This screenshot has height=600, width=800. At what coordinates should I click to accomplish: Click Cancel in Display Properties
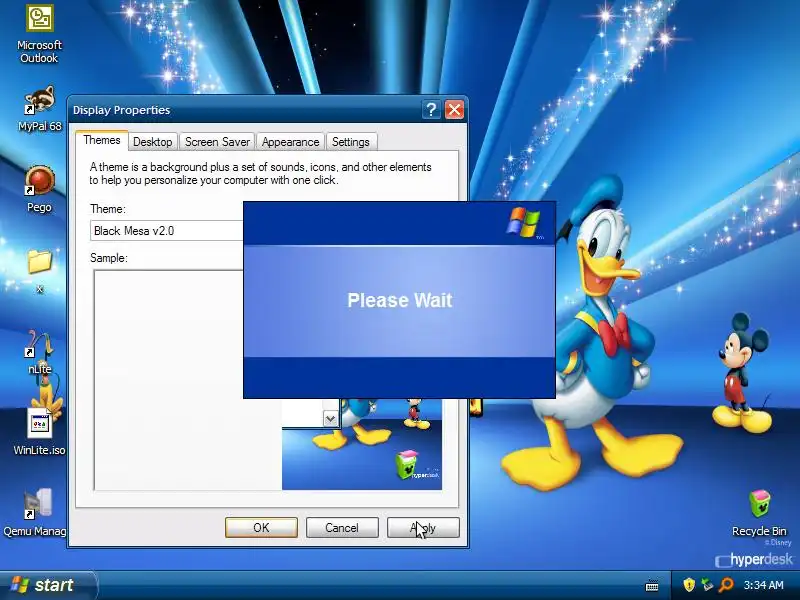pos(342,528)
